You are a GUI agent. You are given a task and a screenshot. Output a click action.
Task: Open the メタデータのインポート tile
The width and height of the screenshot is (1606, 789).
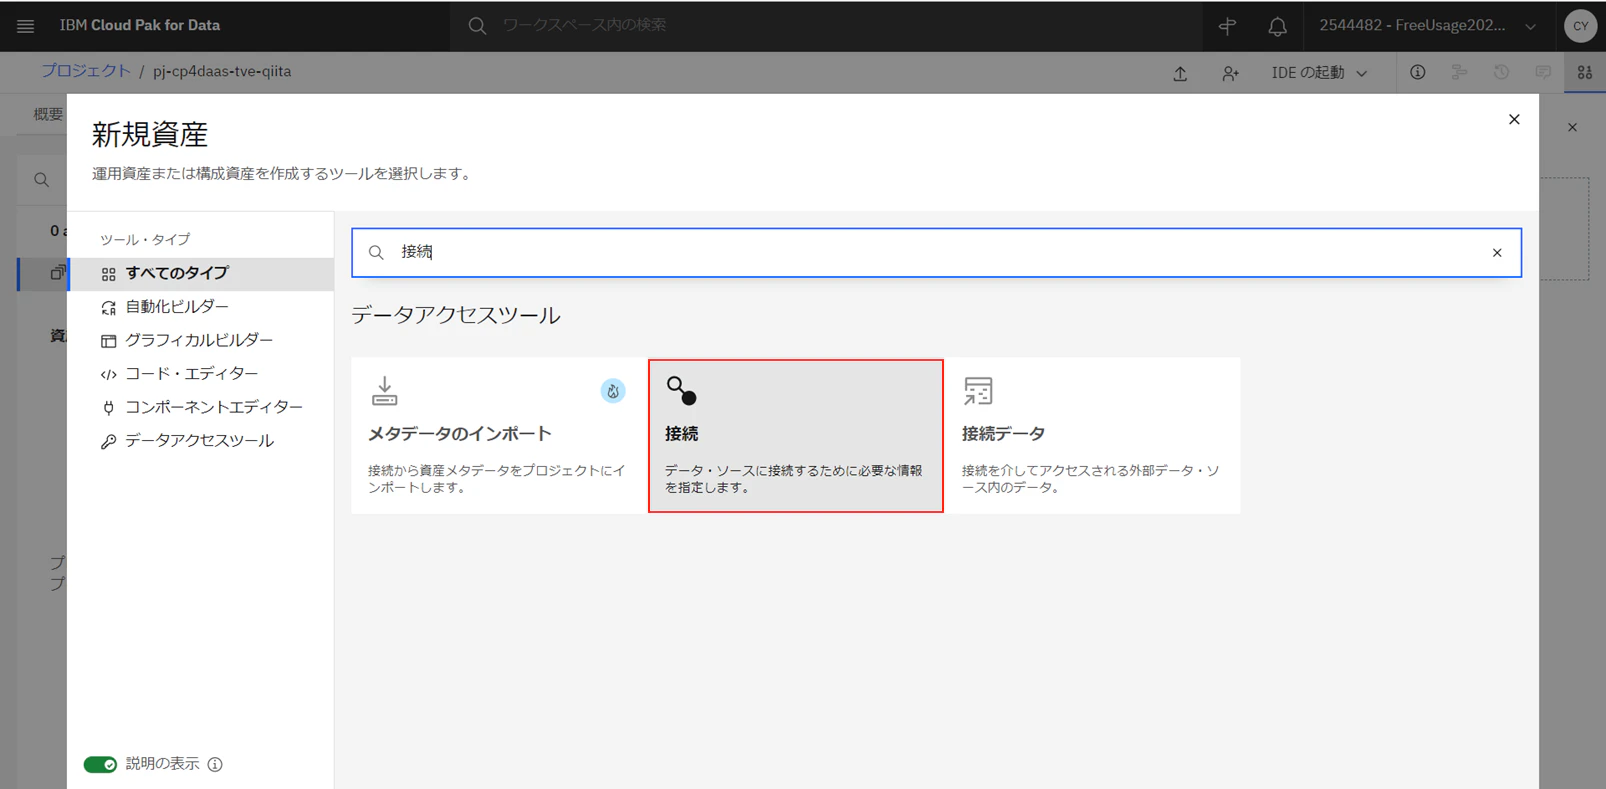coord(498,436)
